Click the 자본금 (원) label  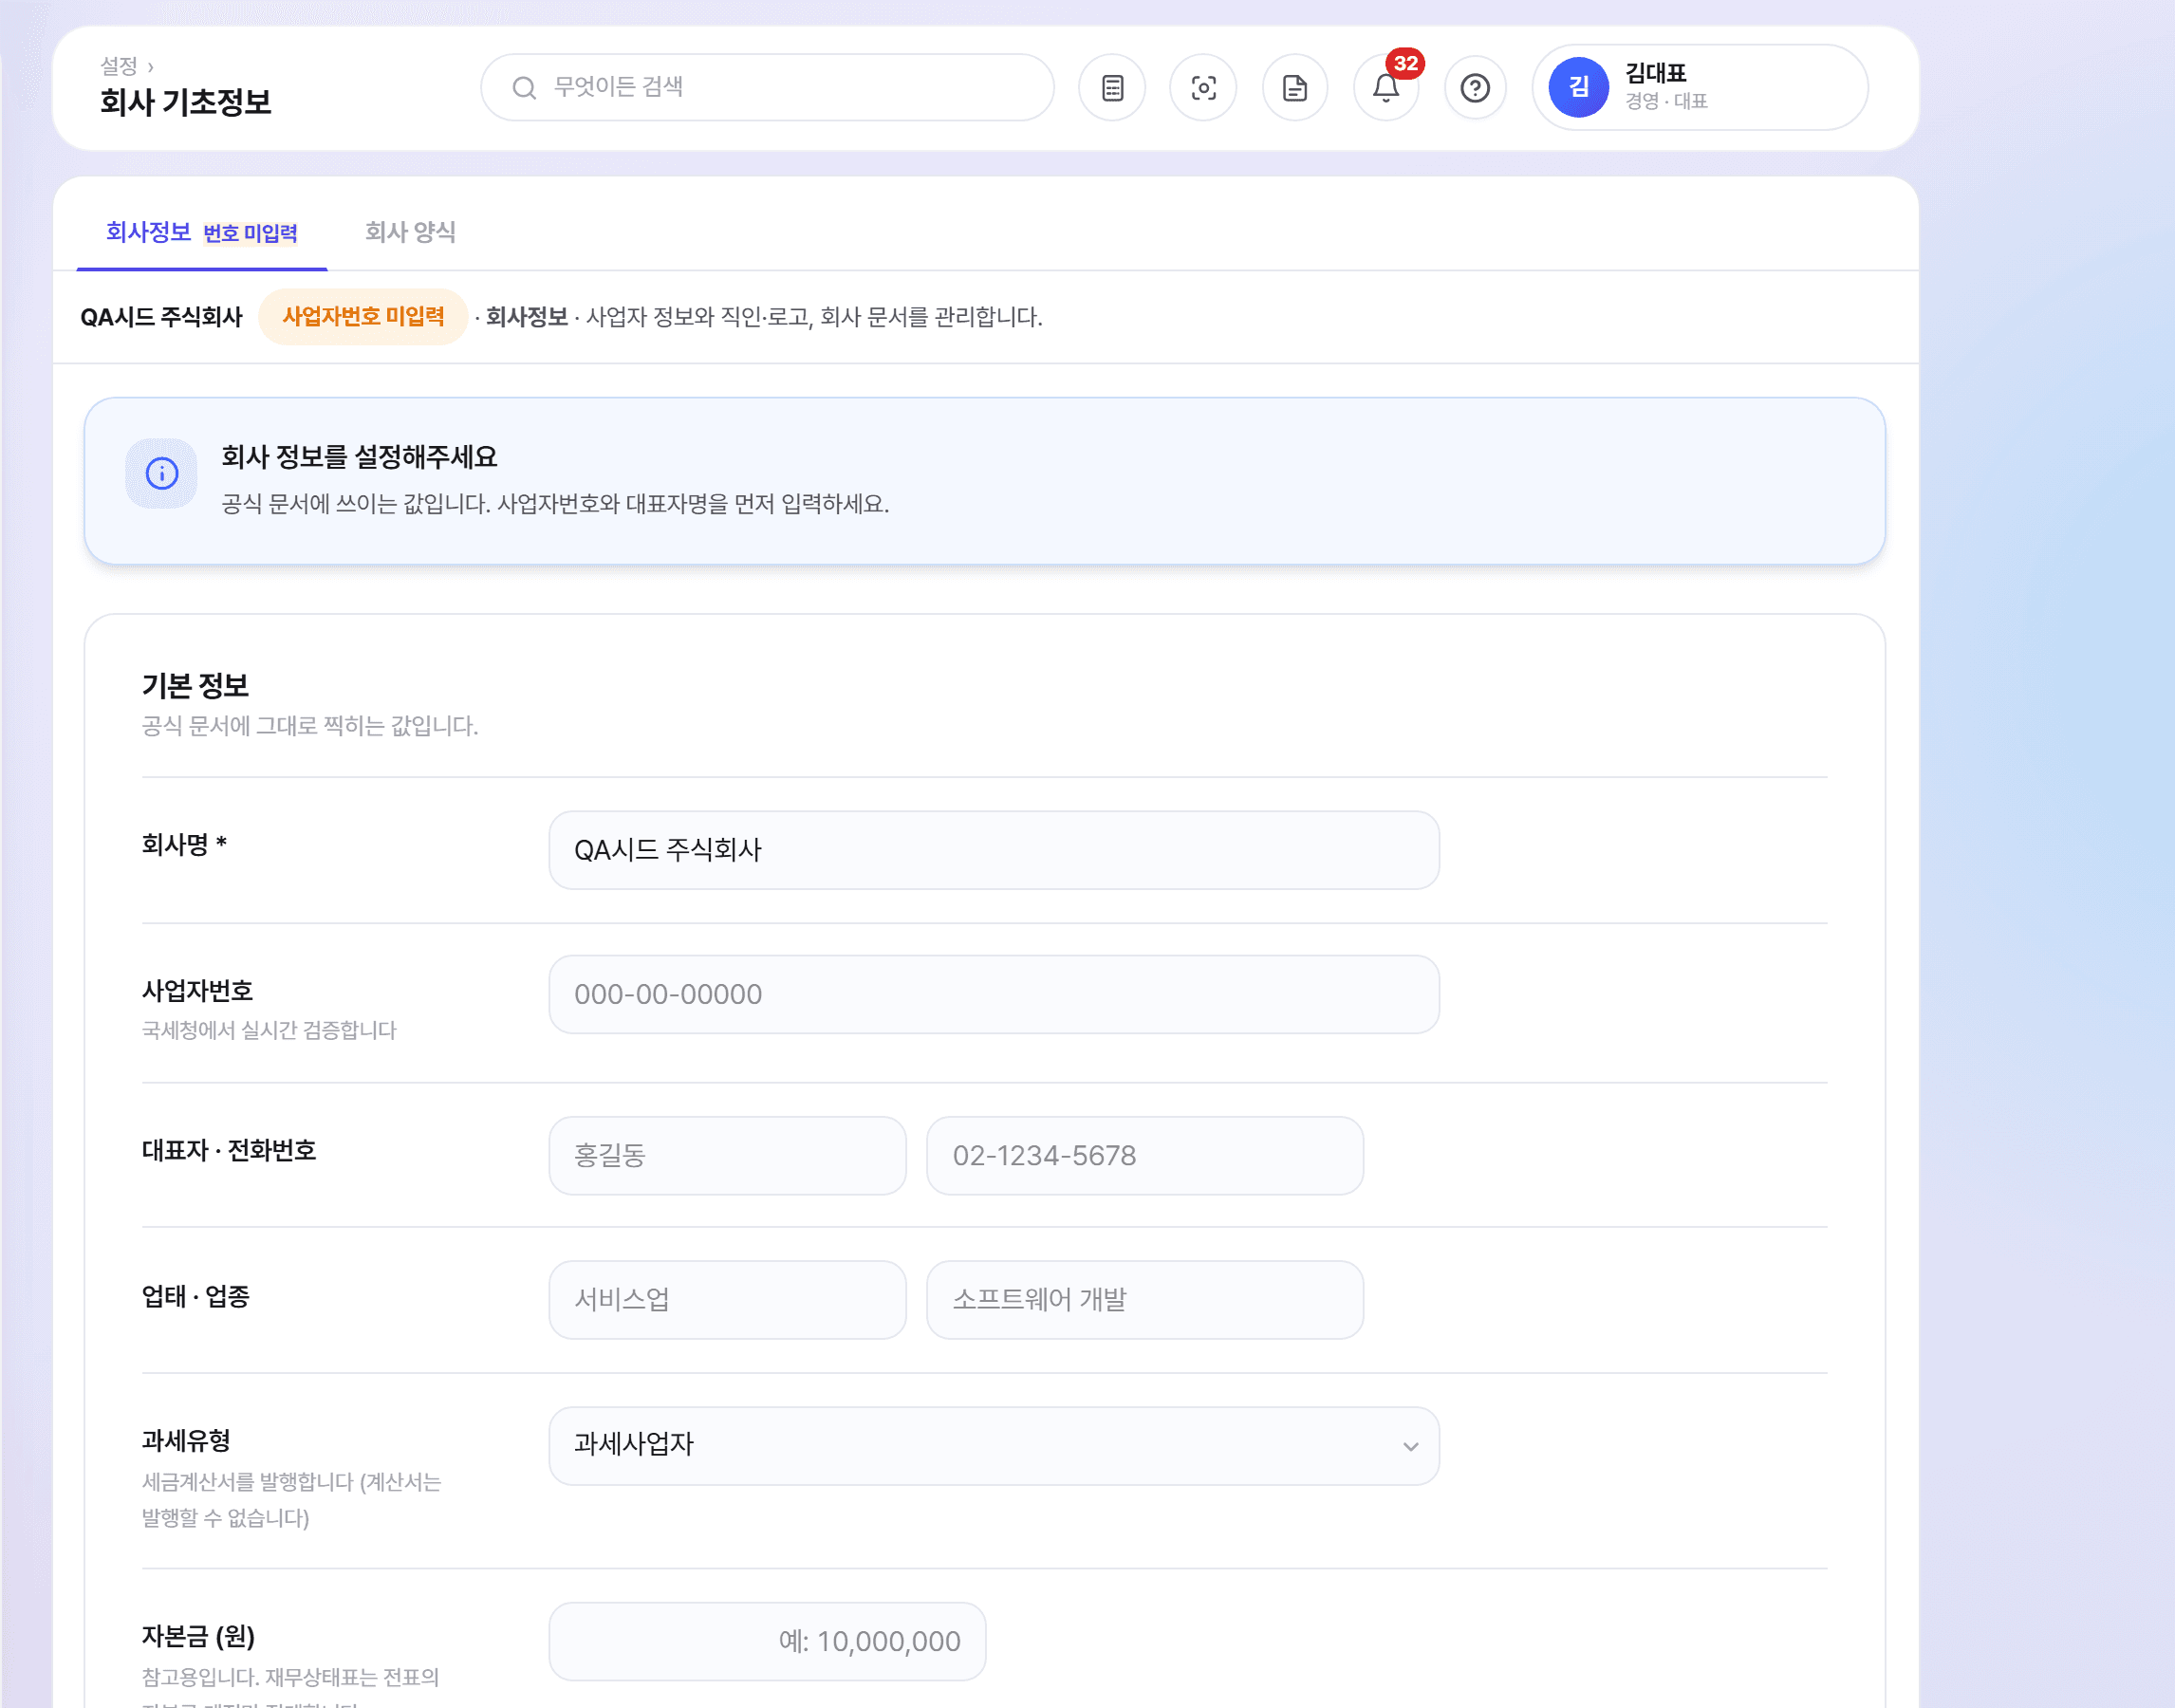[198, 1636]
